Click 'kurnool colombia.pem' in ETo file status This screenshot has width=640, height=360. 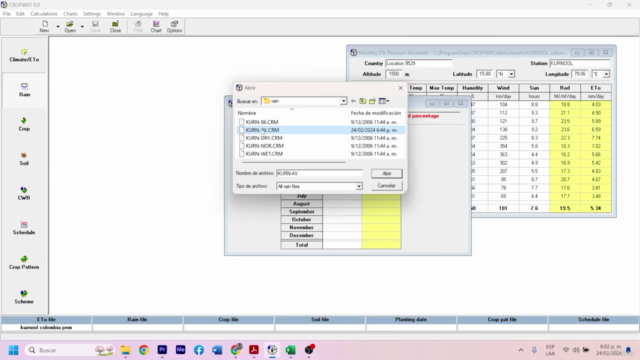(x=46, y=327)
